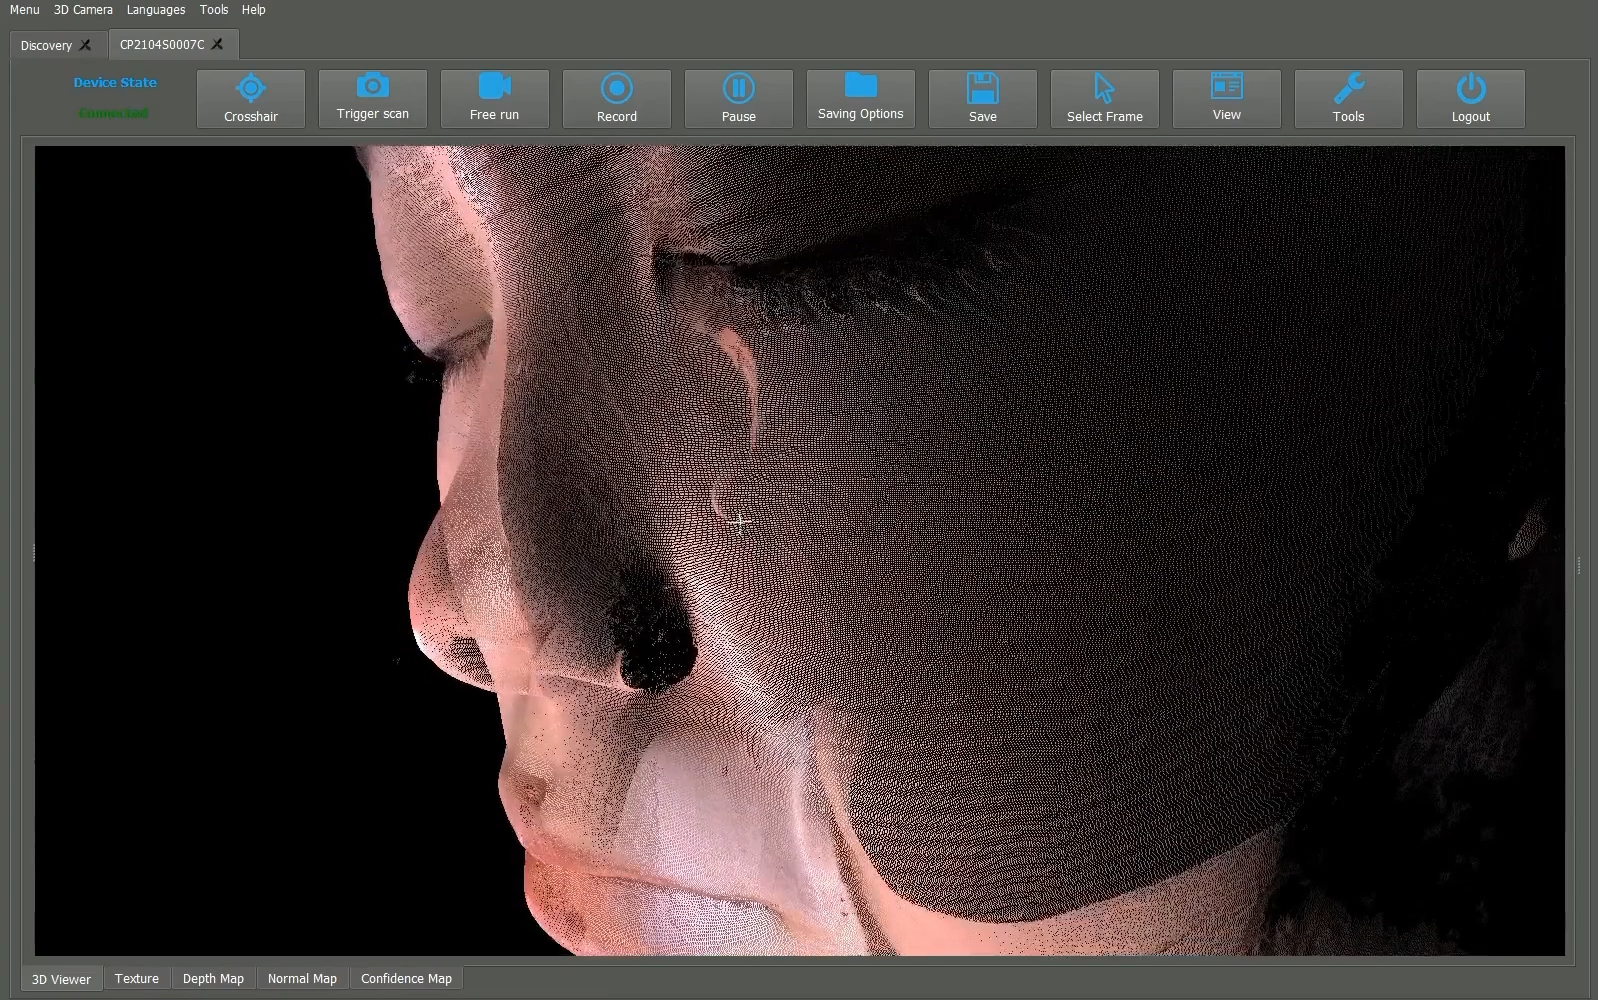Activate Select Frame pointer tool
Image resolution: width=1598 pixels, height=1000 pixels.
click(x=1104, y=99)
